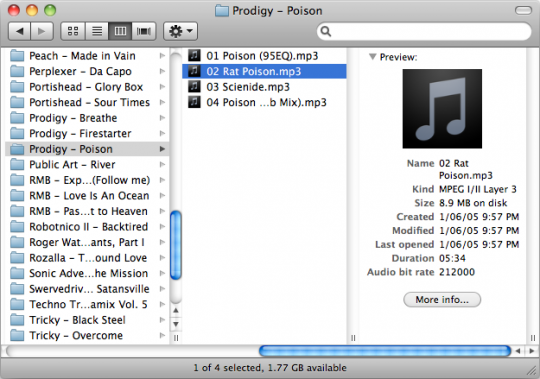Click the Audio bit rate value 212000

click(457, 272)
